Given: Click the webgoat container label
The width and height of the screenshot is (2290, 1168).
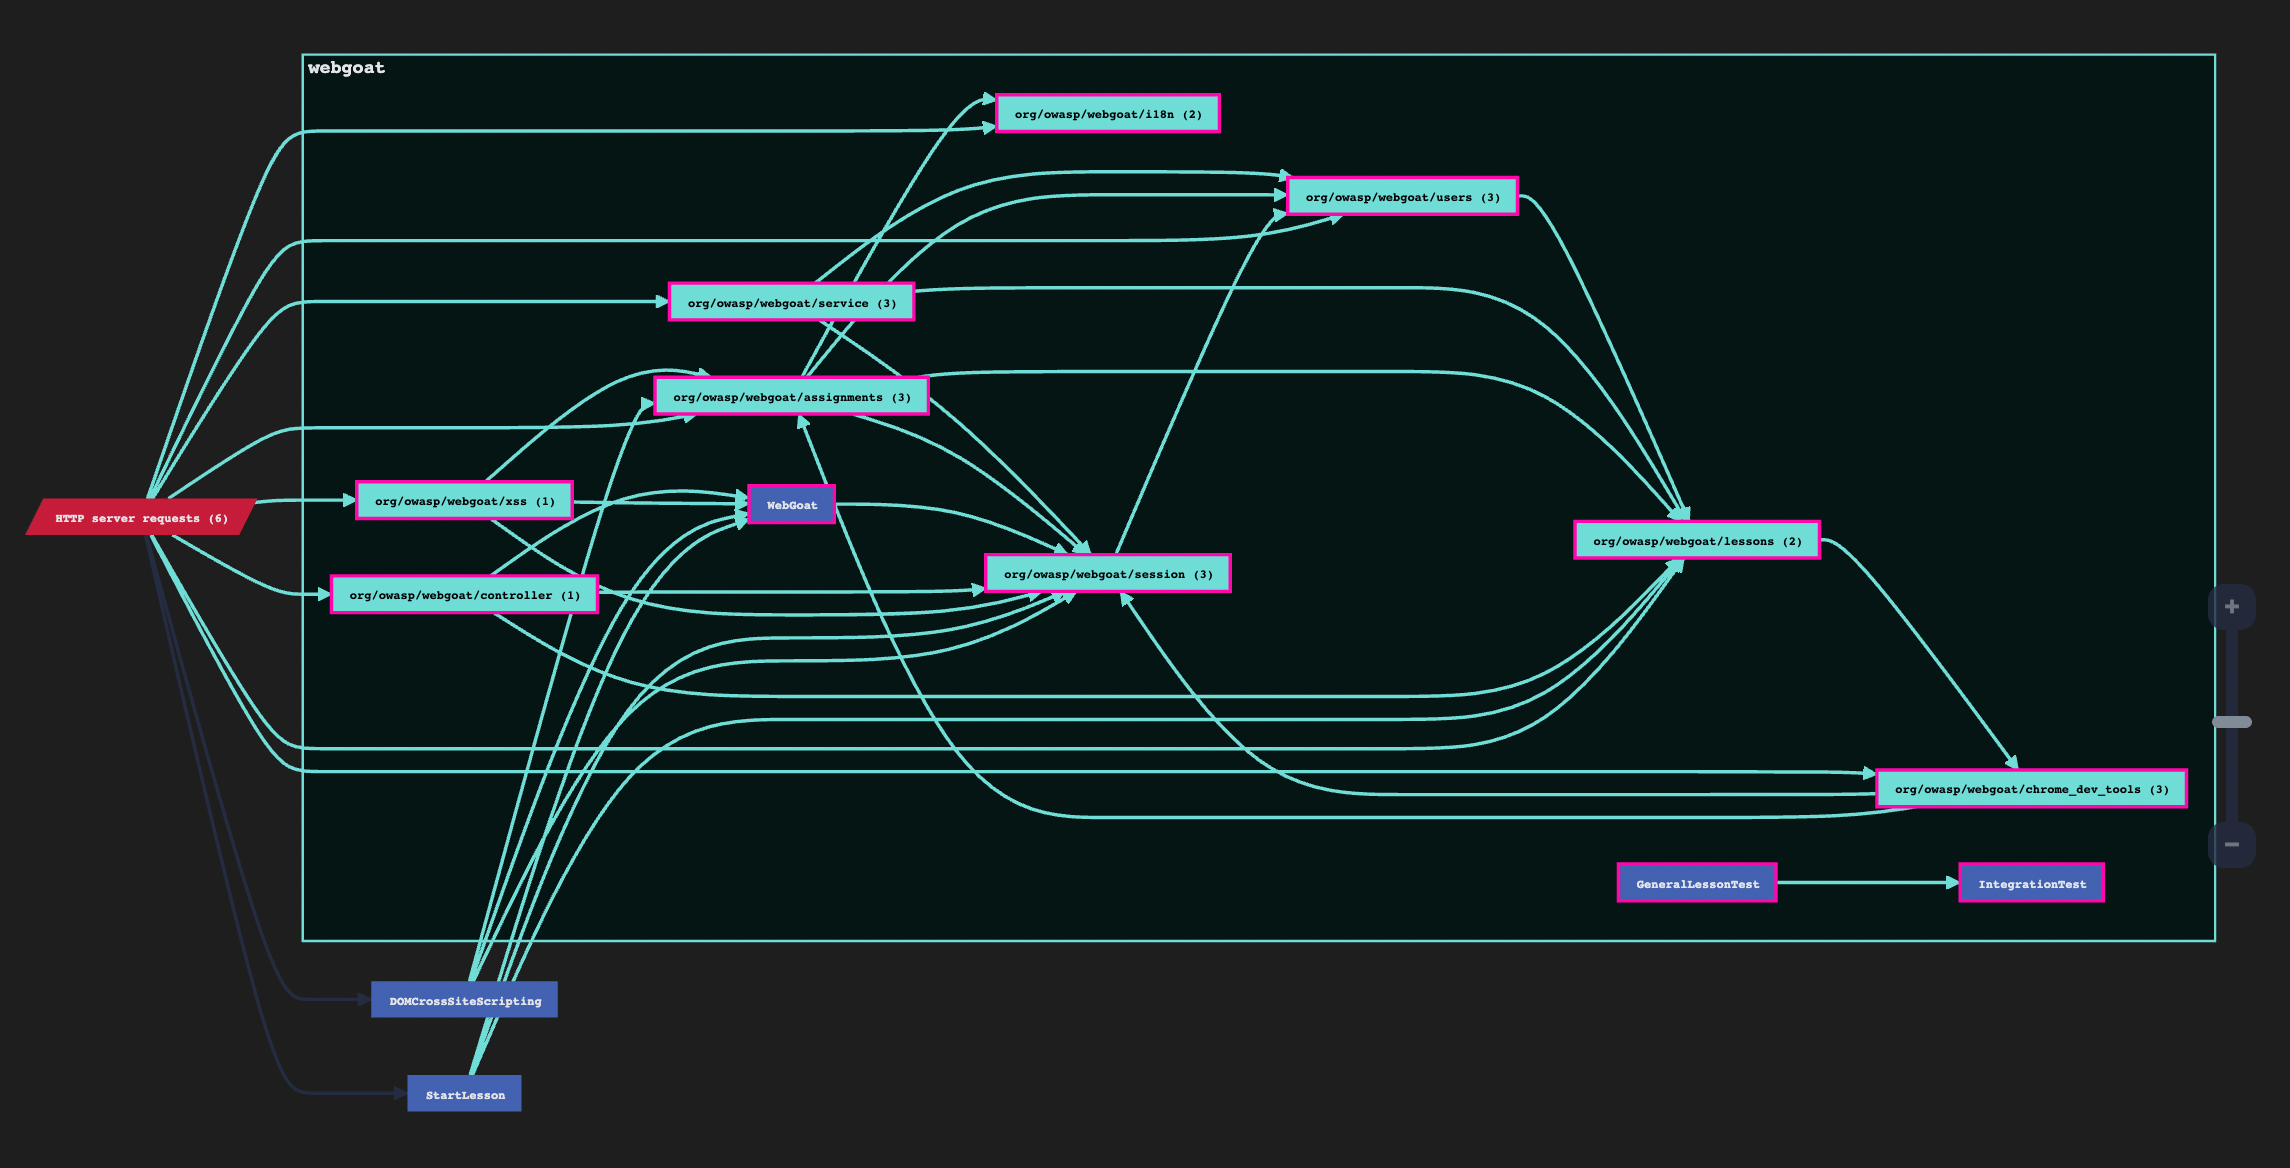Looking at the screenshot, I should pyautogui.click(x=346, y=68).
